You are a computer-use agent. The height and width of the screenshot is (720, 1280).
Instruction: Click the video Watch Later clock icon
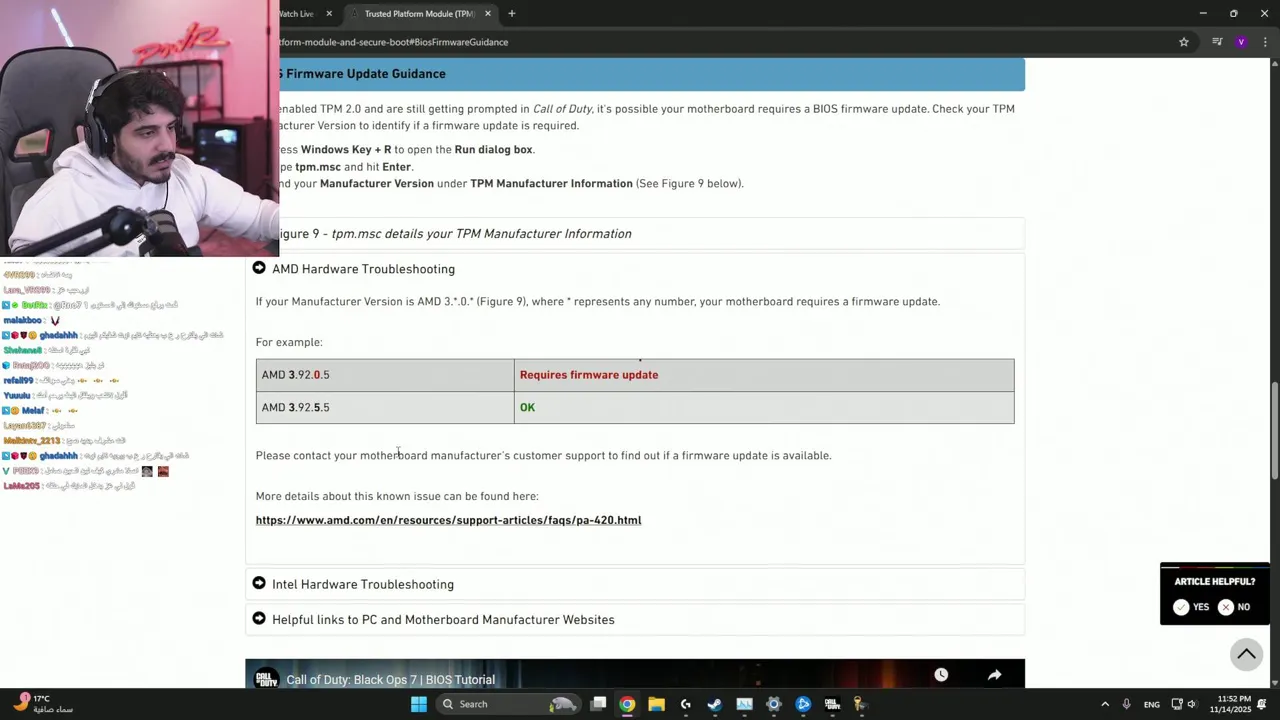(941, 675)
